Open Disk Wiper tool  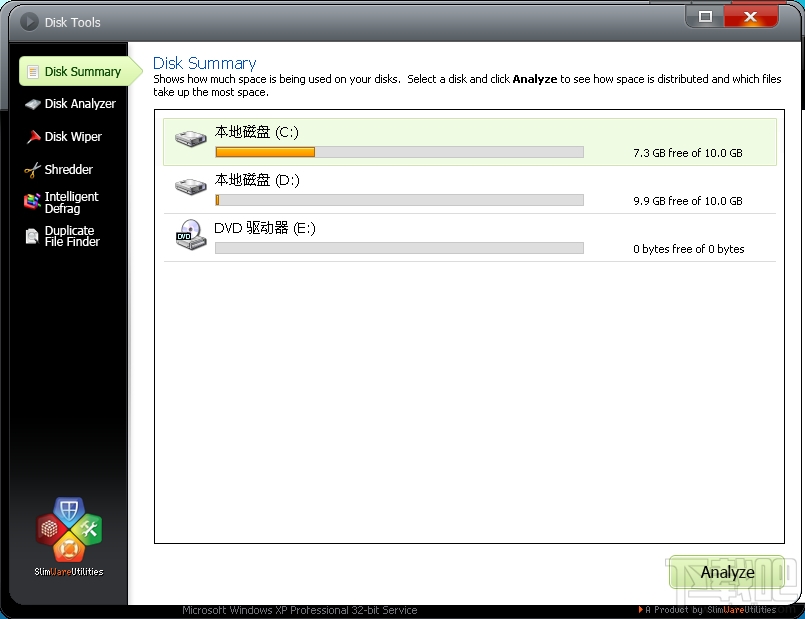(64, 137)
